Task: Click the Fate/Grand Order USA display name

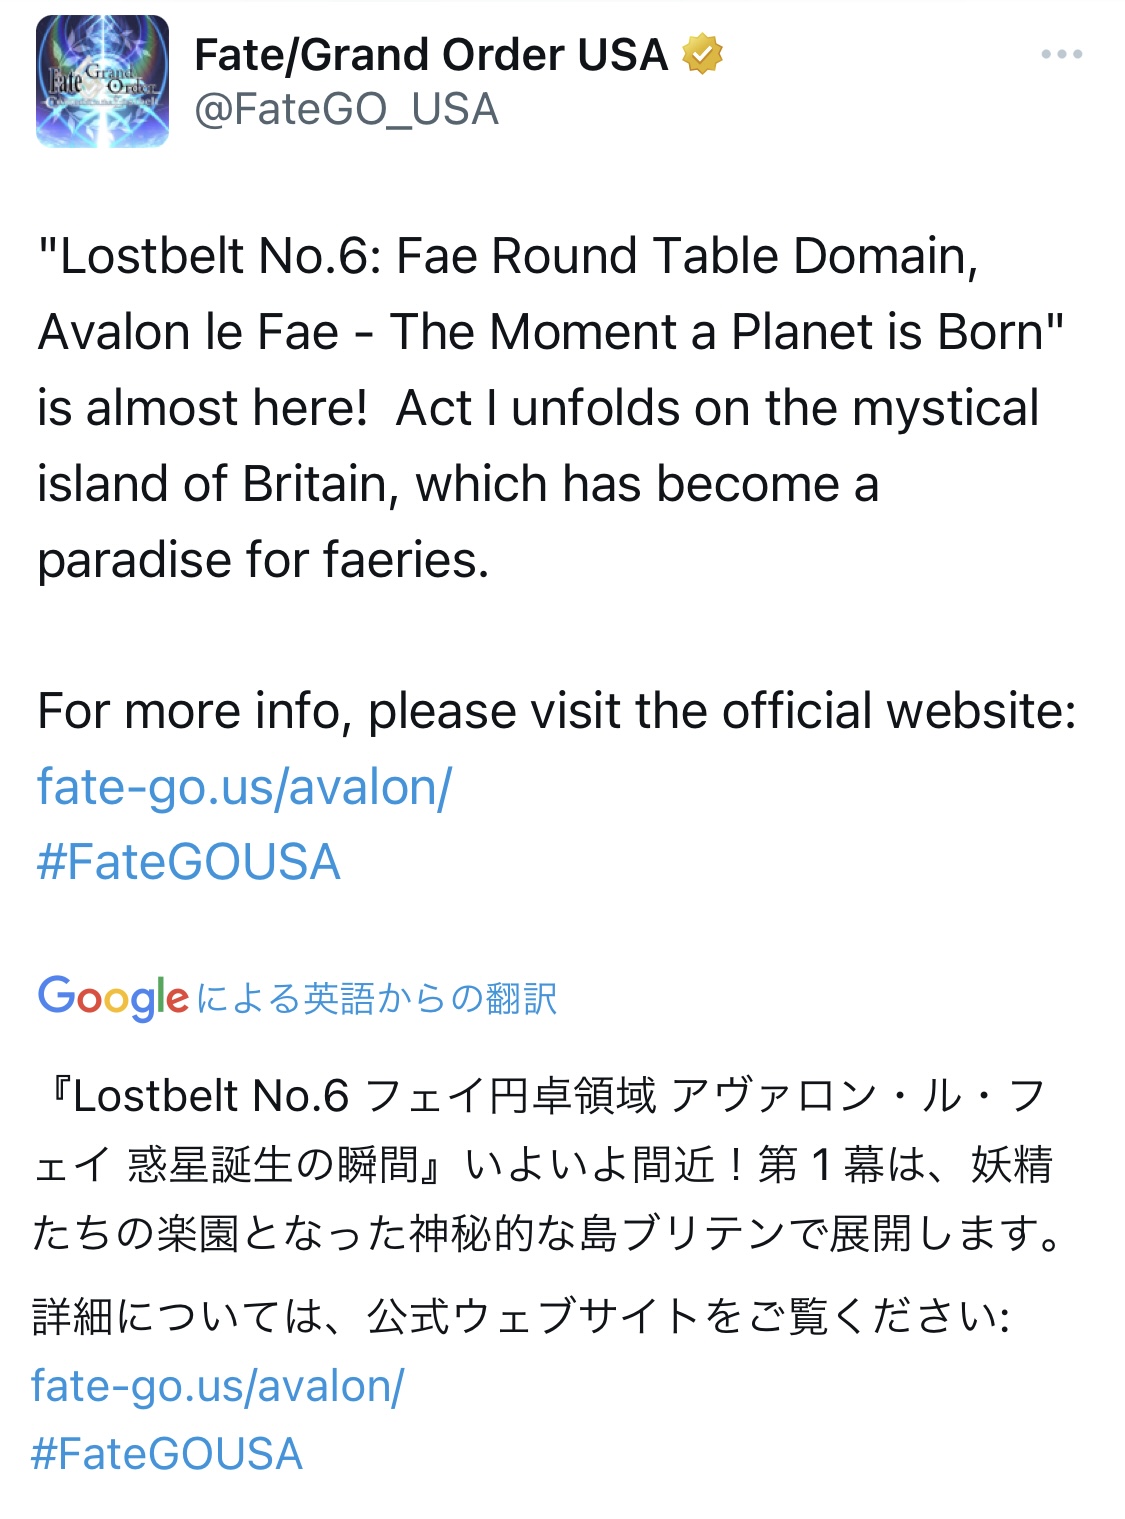Action: coord(430,55)
